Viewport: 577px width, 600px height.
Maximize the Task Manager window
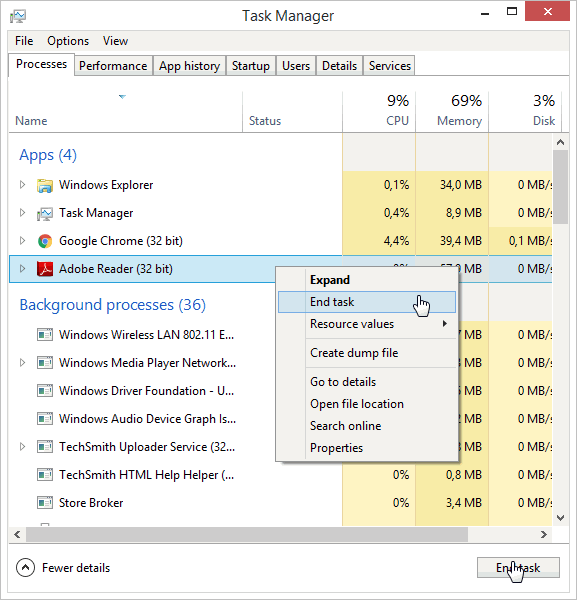[x=512, y=11]
